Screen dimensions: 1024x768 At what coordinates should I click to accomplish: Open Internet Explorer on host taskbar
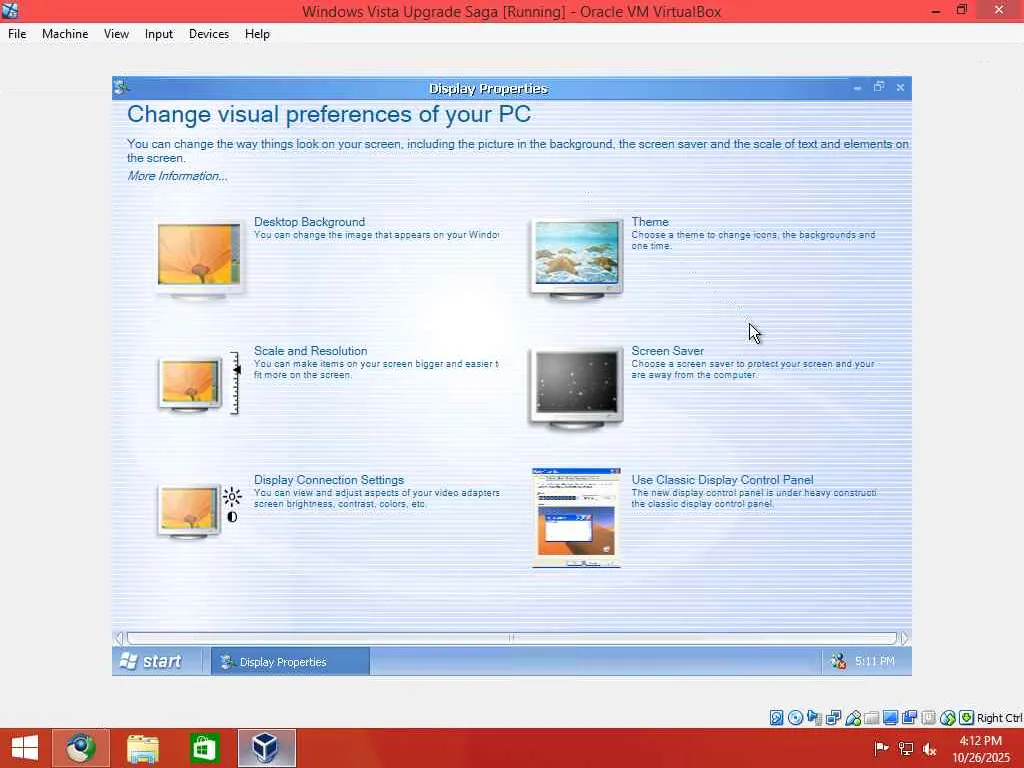coord(81,748)
